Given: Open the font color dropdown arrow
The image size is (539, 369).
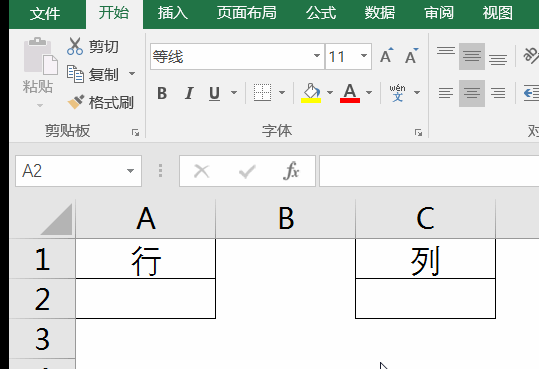Looking at the screenshot, I should pyautogui.click(x=369, y=93).
